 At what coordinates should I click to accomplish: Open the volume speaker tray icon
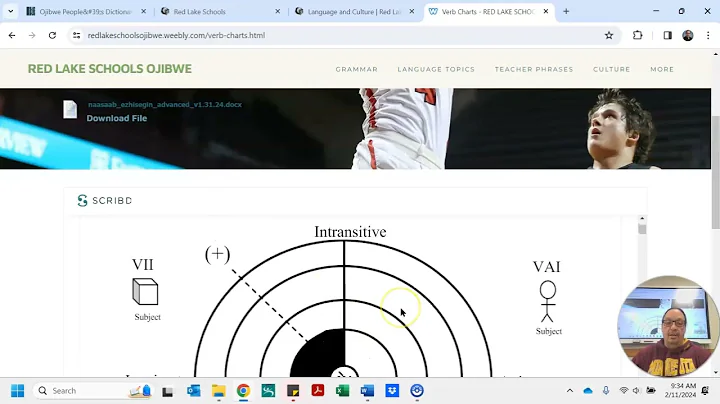pyautogui.click(x=636, y=391)
